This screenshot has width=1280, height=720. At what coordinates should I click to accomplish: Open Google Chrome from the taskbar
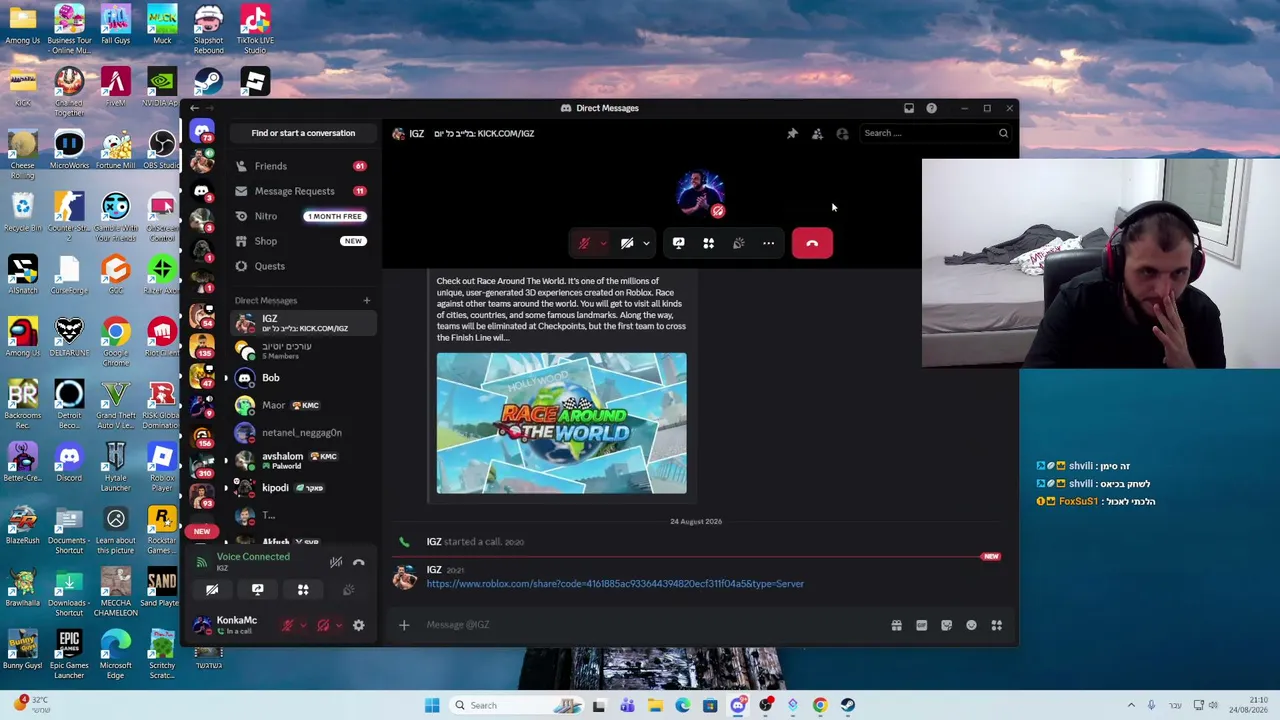tap(820, 705)
